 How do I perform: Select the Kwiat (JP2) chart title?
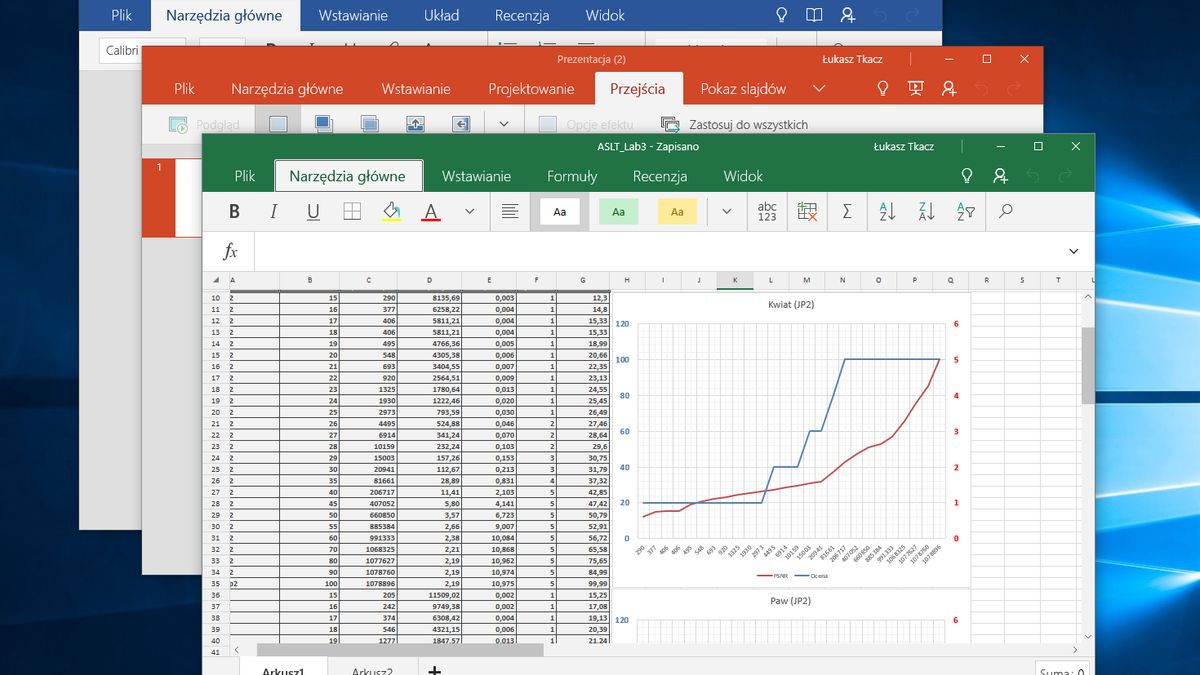[789, 304]
